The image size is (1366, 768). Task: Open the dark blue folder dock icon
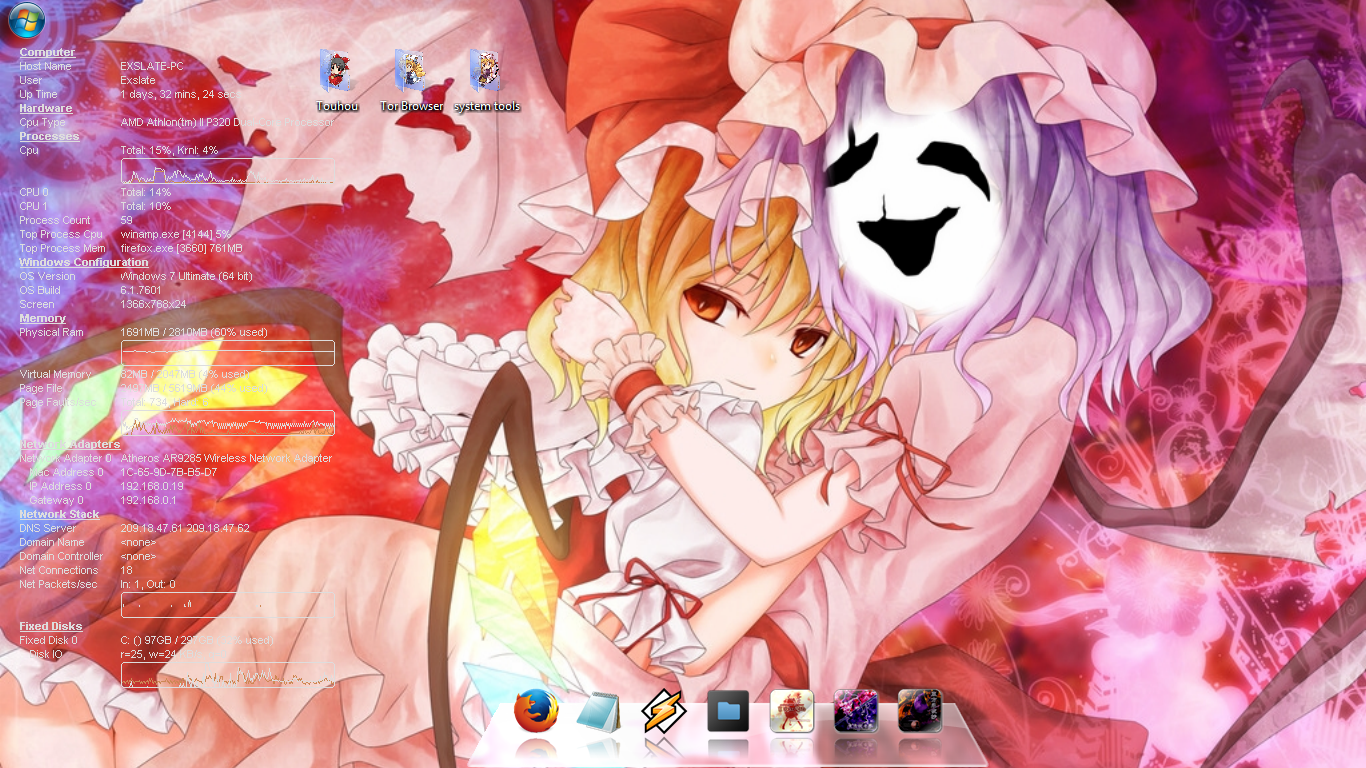tap(728, 711)
